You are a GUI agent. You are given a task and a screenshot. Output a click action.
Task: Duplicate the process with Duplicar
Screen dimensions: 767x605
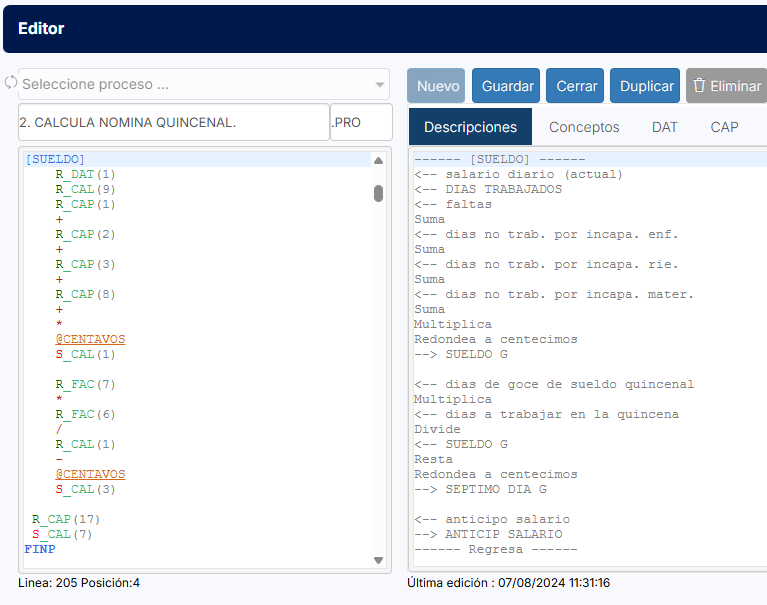(646, 86)
